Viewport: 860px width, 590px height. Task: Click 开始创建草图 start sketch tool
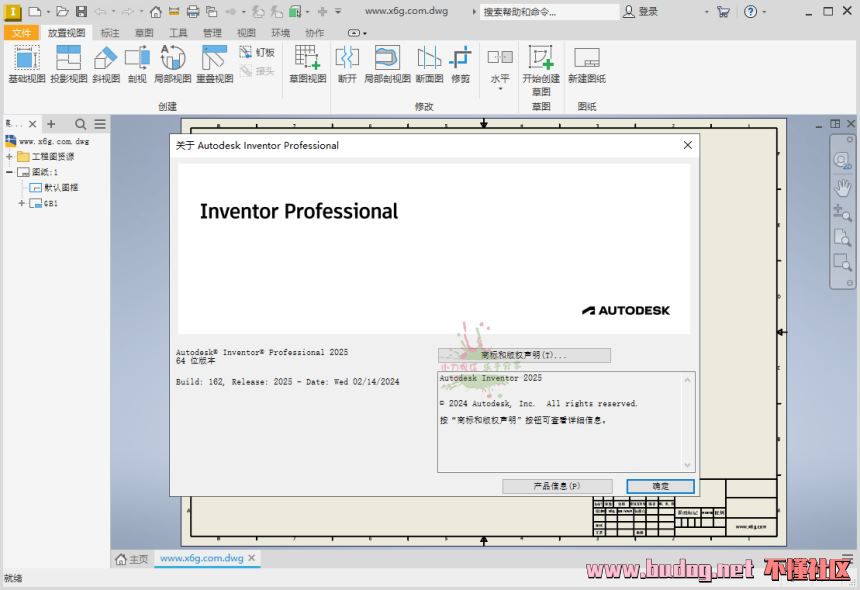pos(541,70)
